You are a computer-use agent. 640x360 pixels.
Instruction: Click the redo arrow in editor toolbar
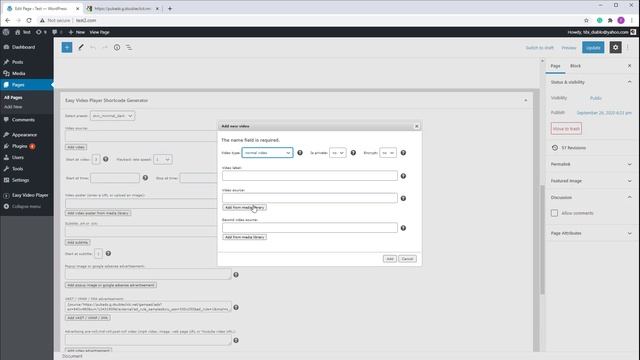coord(104,47)
